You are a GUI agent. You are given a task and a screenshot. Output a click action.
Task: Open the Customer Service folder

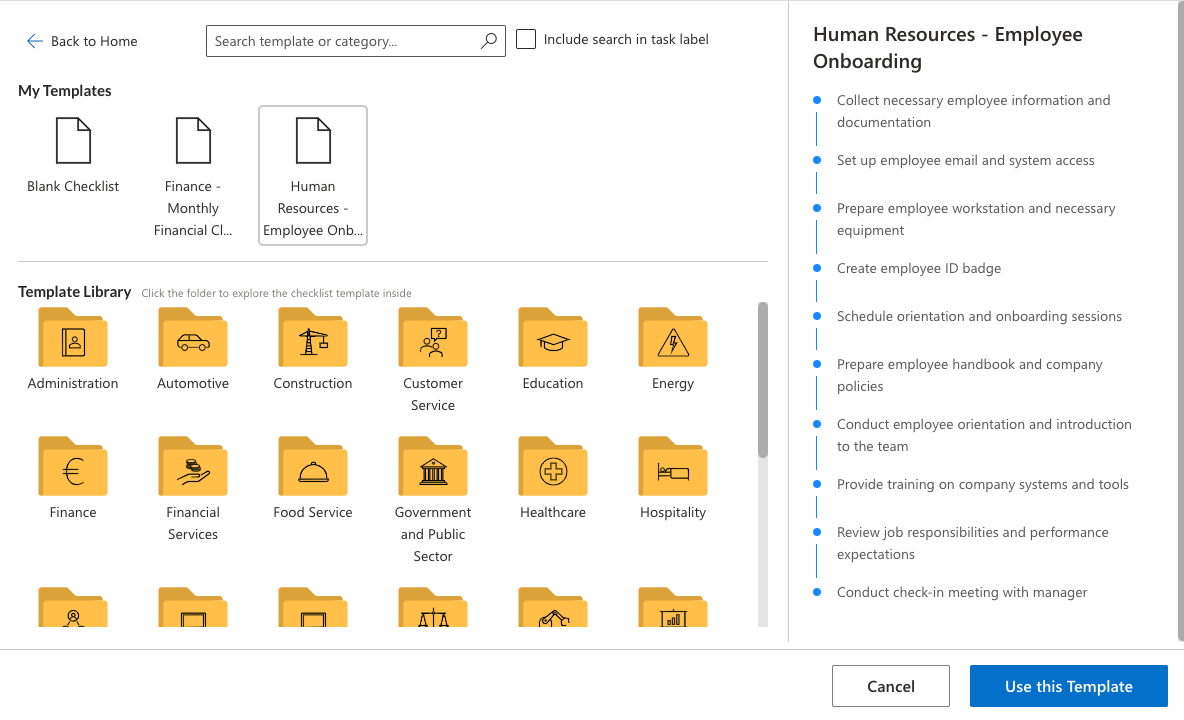[433, 340]
